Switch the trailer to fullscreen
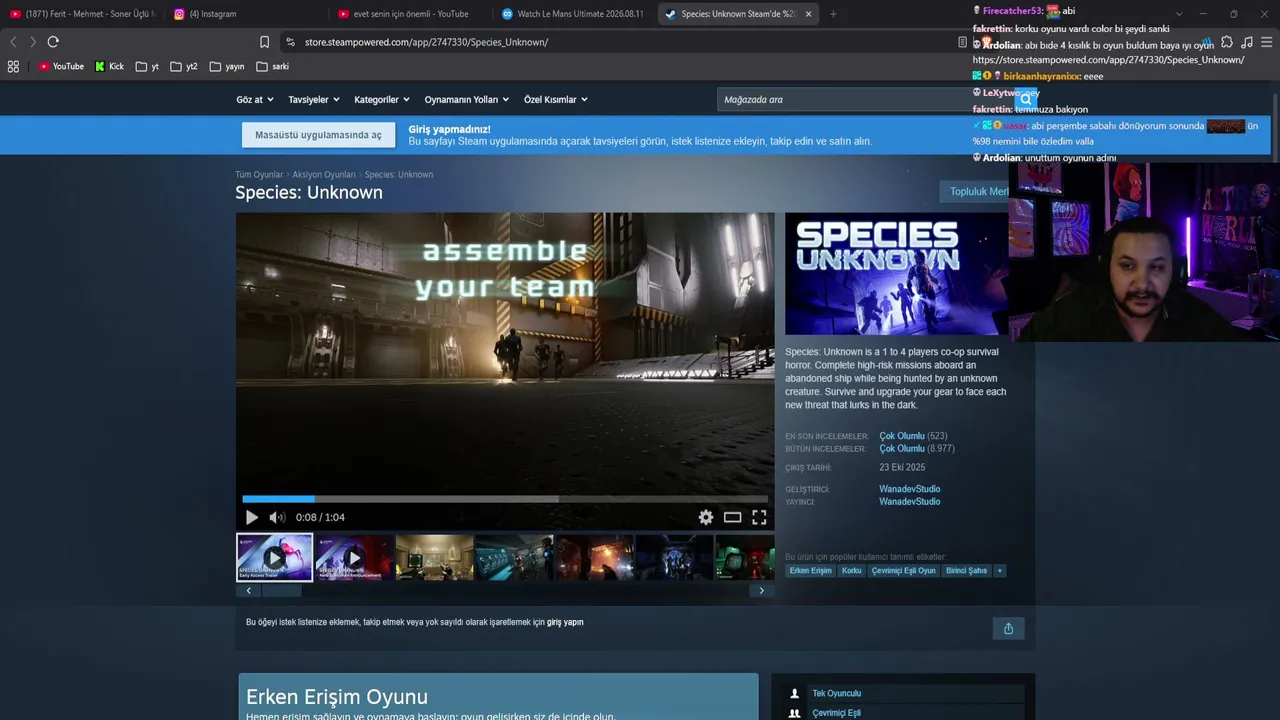Screen dimensions: 1280x720 [x=759, y=517]
